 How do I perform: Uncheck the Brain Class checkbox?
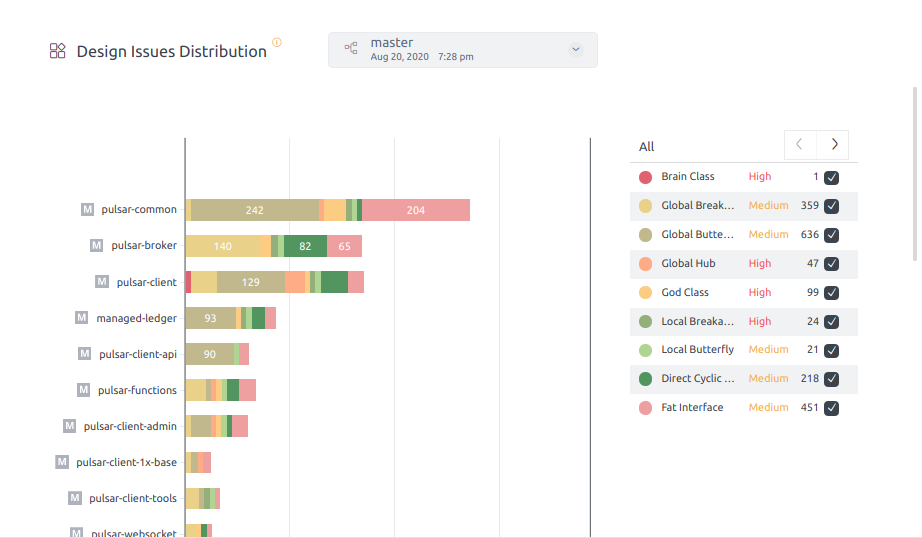click(x=831, y=177)
